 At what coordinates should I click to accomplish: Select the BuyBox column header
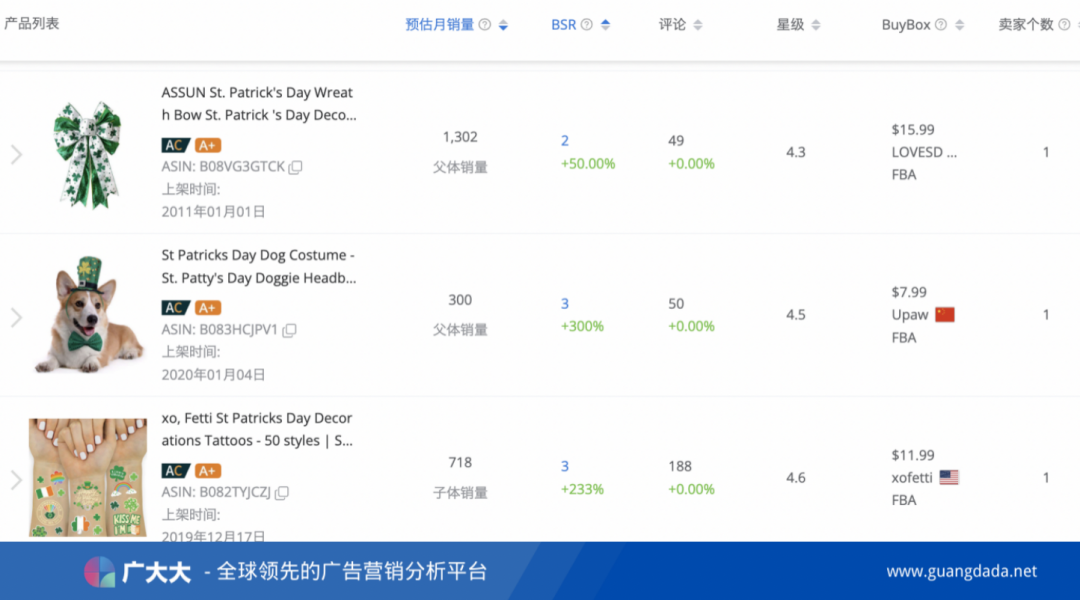click(x=906, y=25)
